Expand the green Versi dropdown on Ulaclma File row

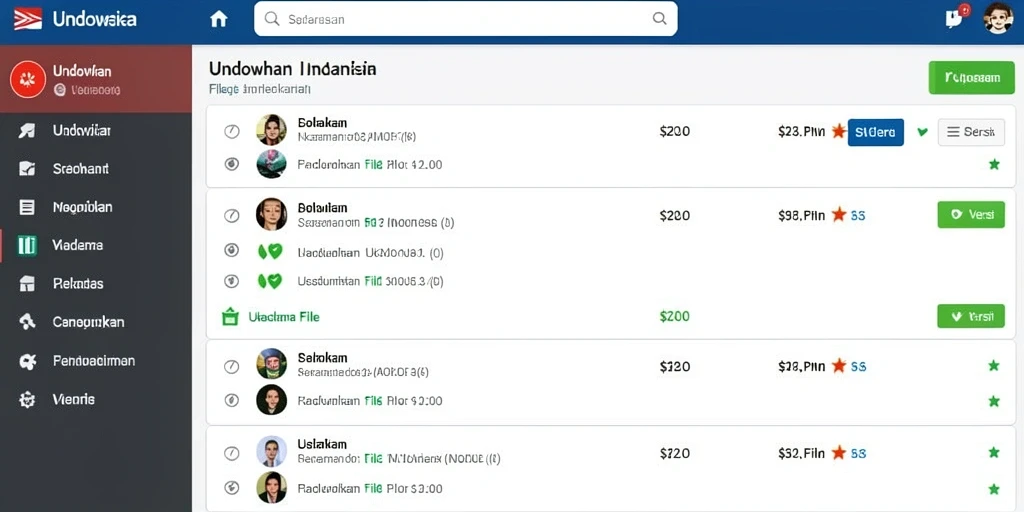(x=970, y=317)
